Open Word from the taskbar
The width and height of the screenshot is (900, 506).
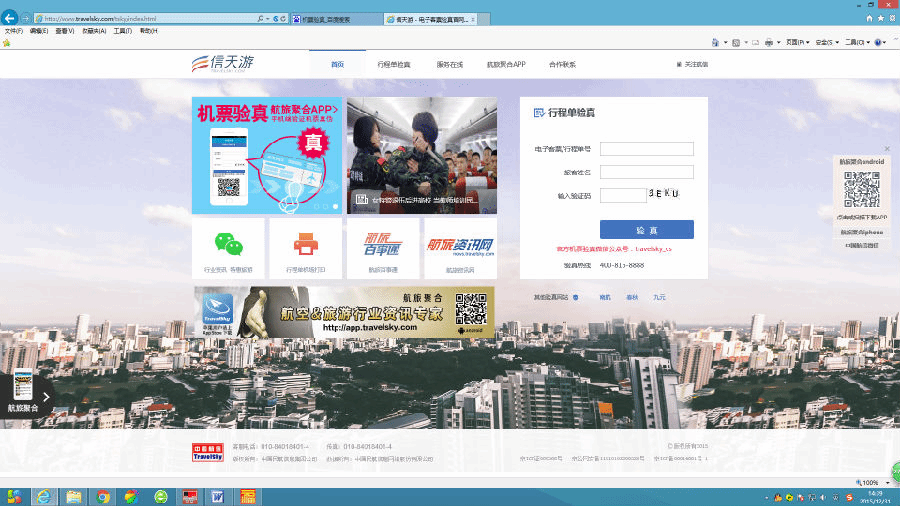(x=218, y=496)
